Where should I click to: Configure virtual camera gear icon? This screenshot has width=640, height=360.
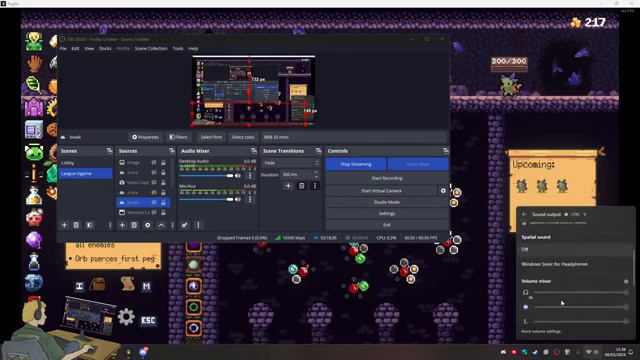click(443, 191)
